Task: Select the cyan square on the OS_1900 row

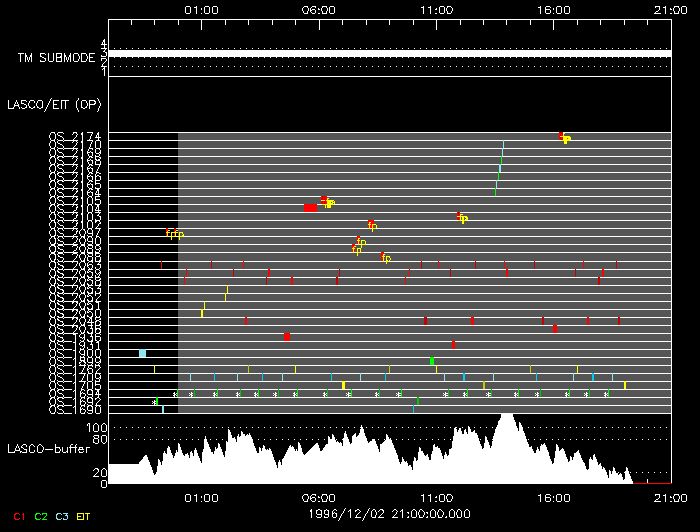Action: tap(142, 353)
